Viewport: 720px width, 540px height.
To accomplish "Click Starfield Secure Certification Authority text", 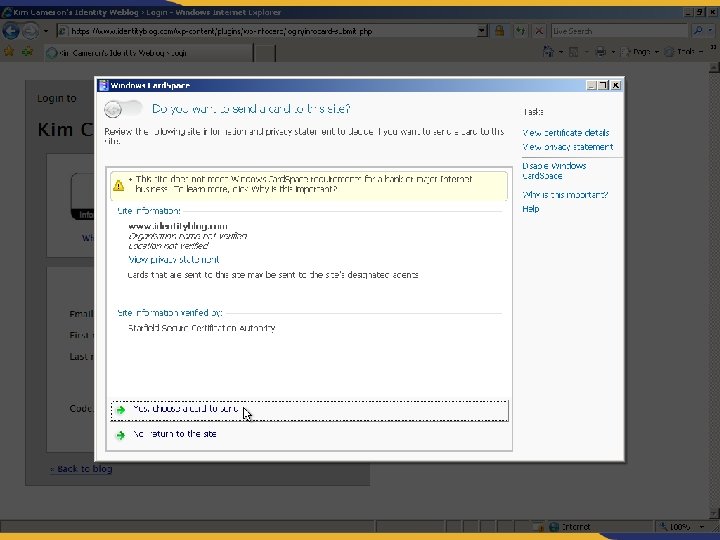I will click(202, 328).
